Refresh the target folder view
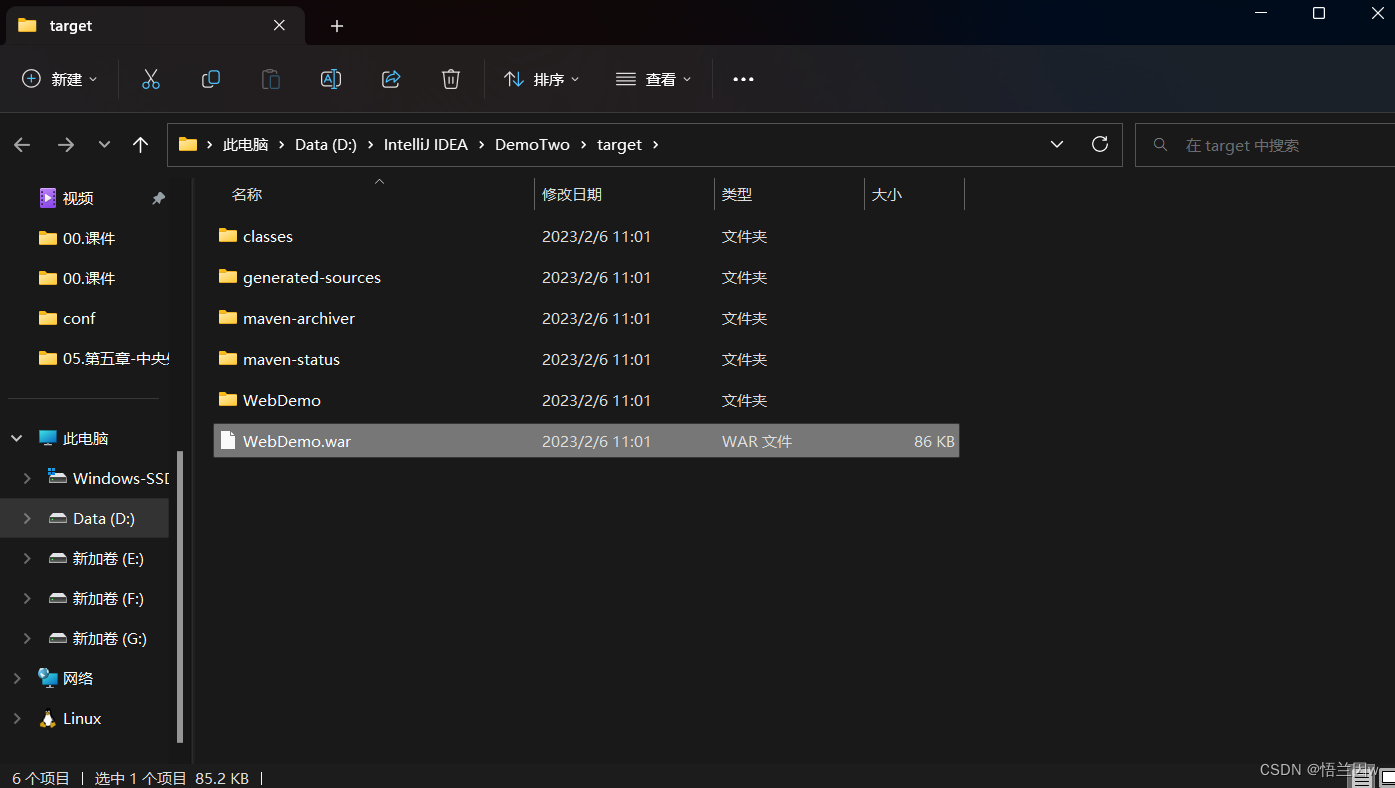1395x788 pixels. 1100,144
